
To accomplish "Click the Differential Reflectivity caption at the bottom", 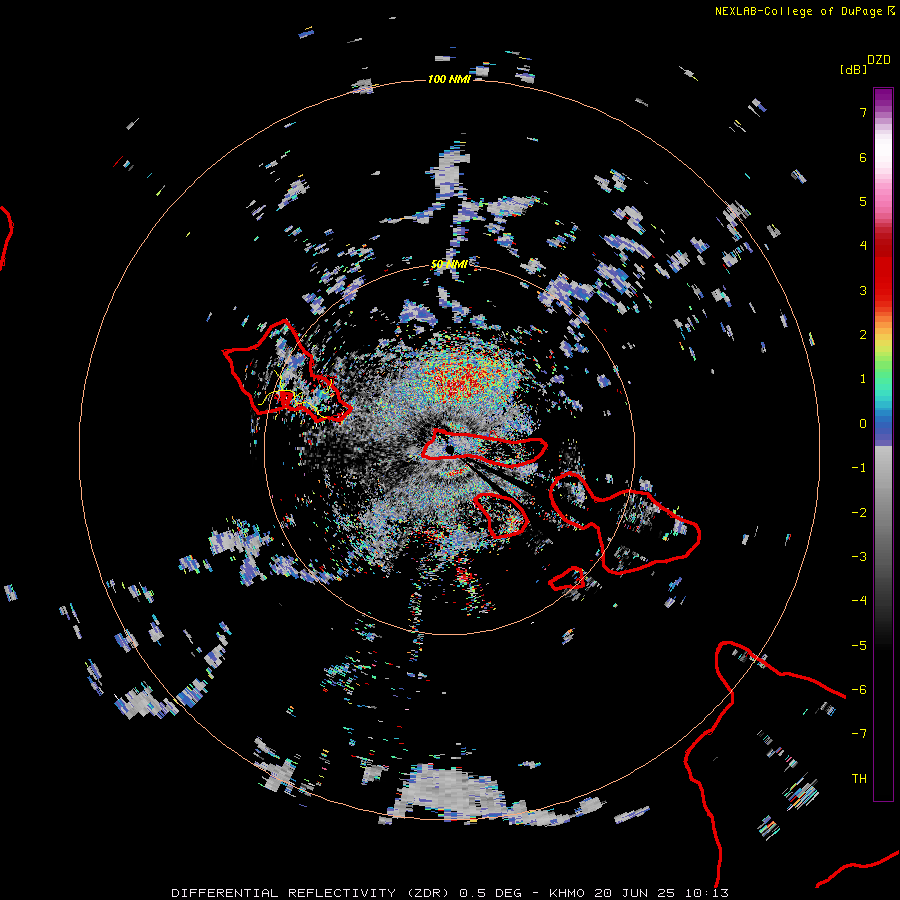I will (x=450, y=893).
